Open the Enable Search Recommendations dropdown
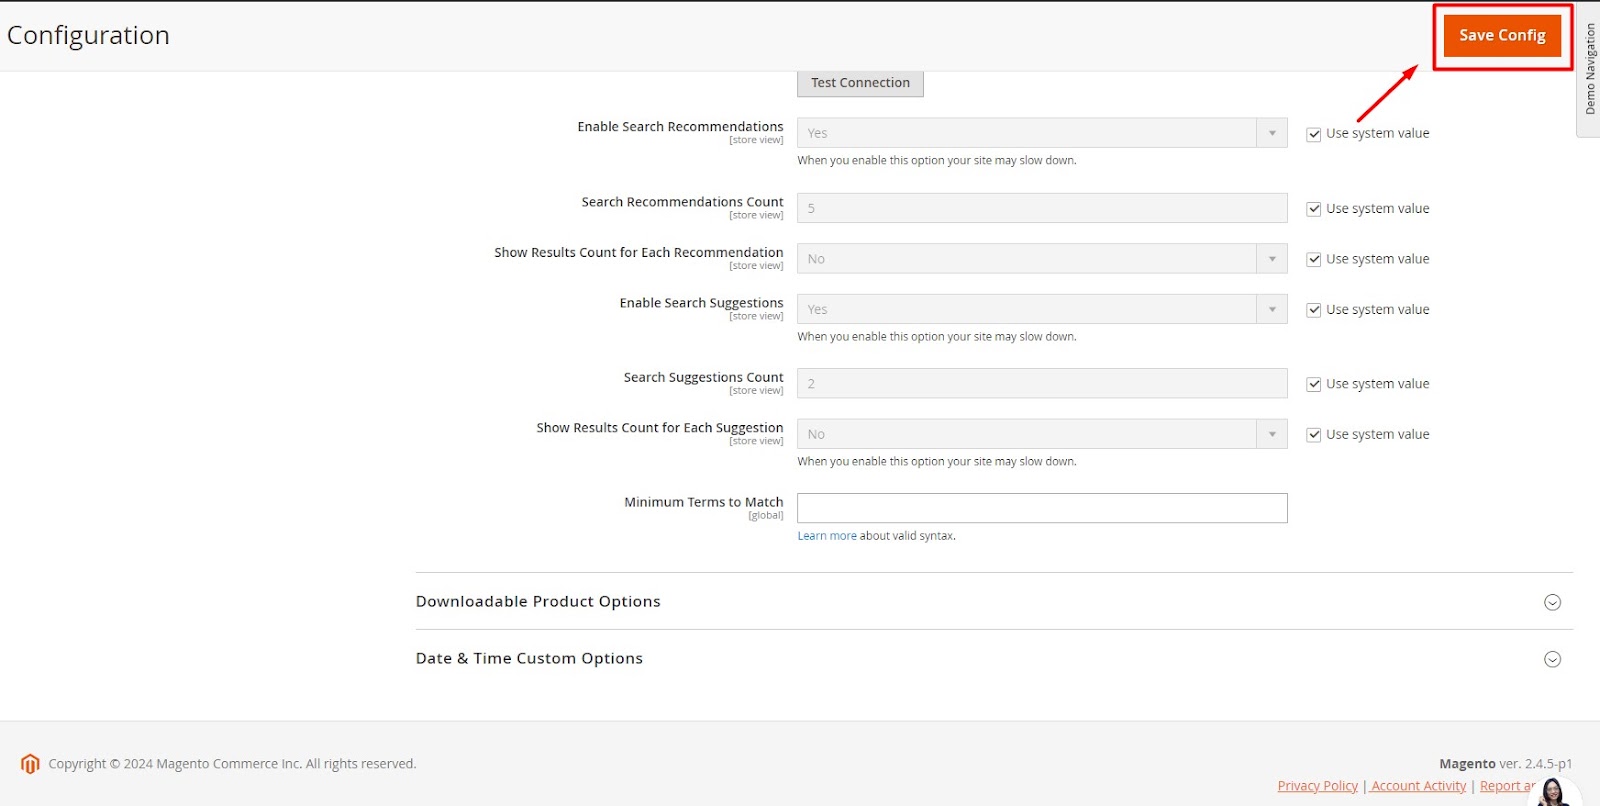This screenshot has height=806, width=1600. (1041, 133)
